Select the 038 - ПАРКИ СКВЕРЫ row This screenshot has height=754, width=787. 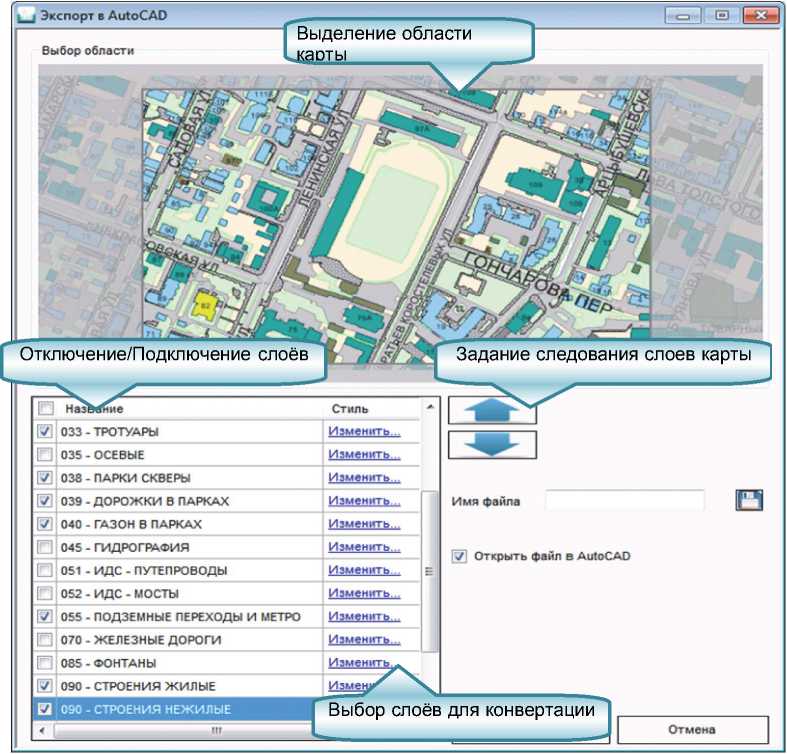(227, 477)
